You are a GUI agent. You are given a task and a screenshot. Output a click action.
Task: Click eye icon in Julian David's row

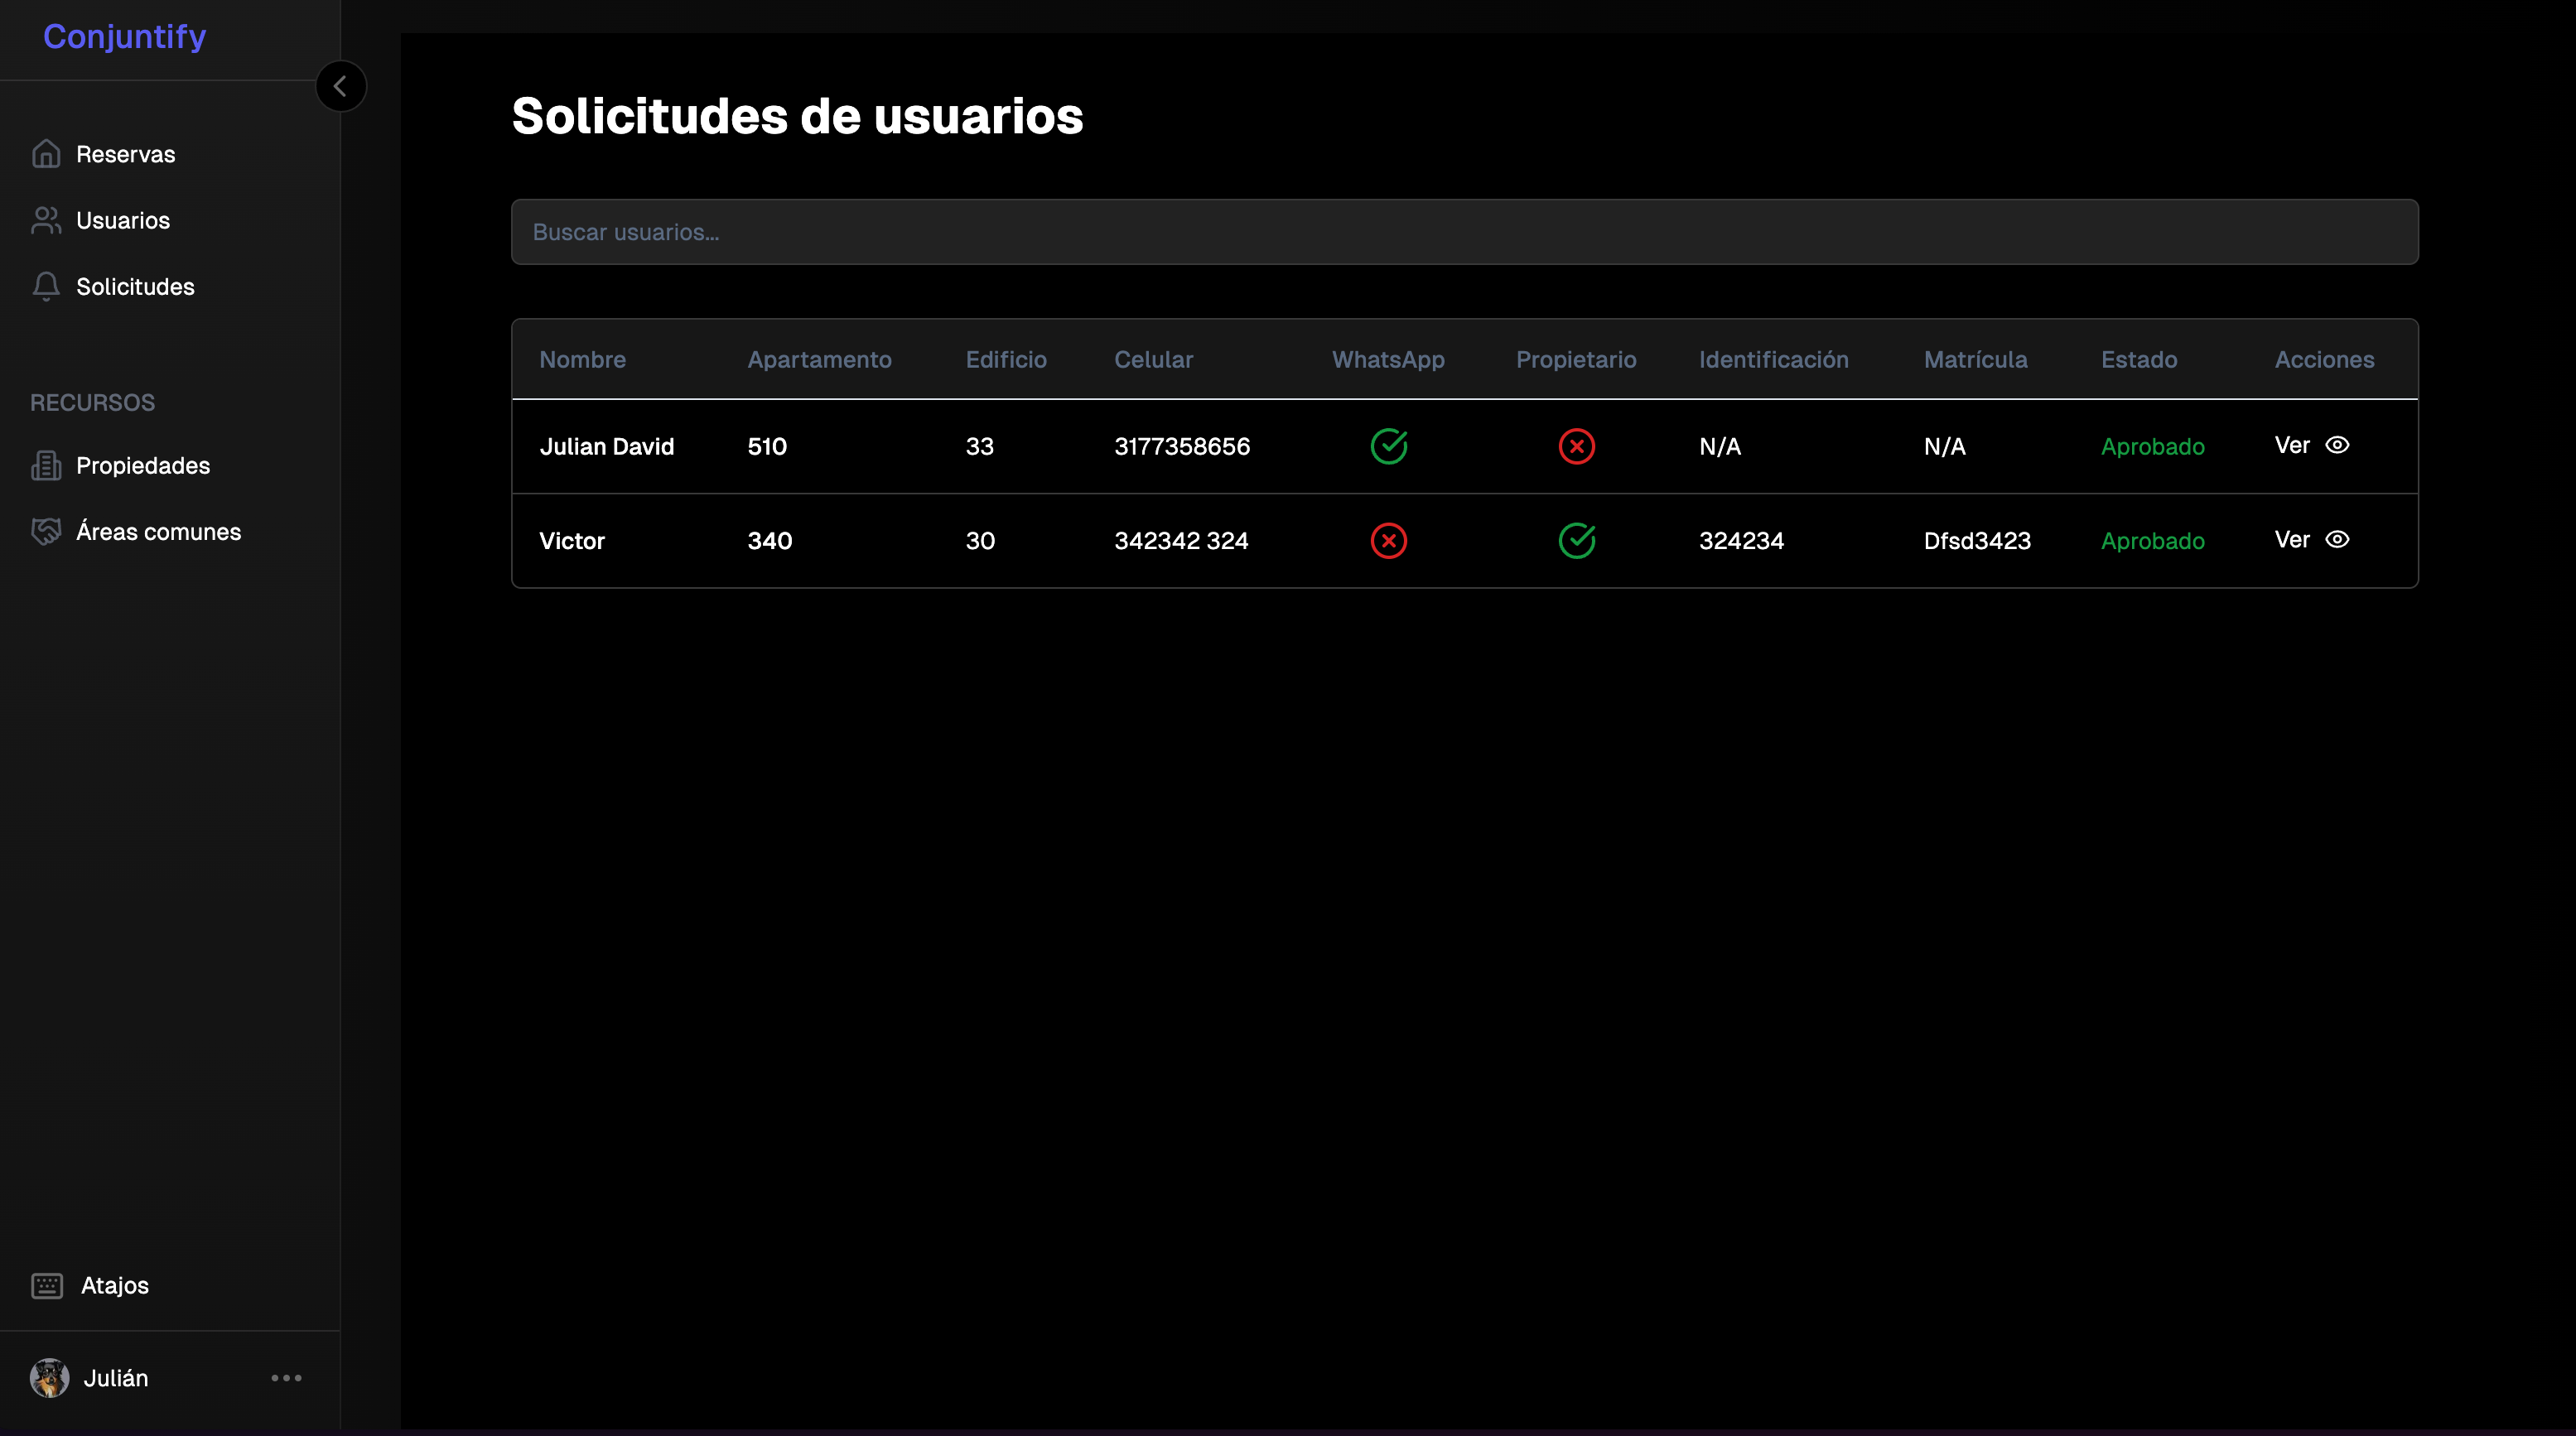(2337, 445)
